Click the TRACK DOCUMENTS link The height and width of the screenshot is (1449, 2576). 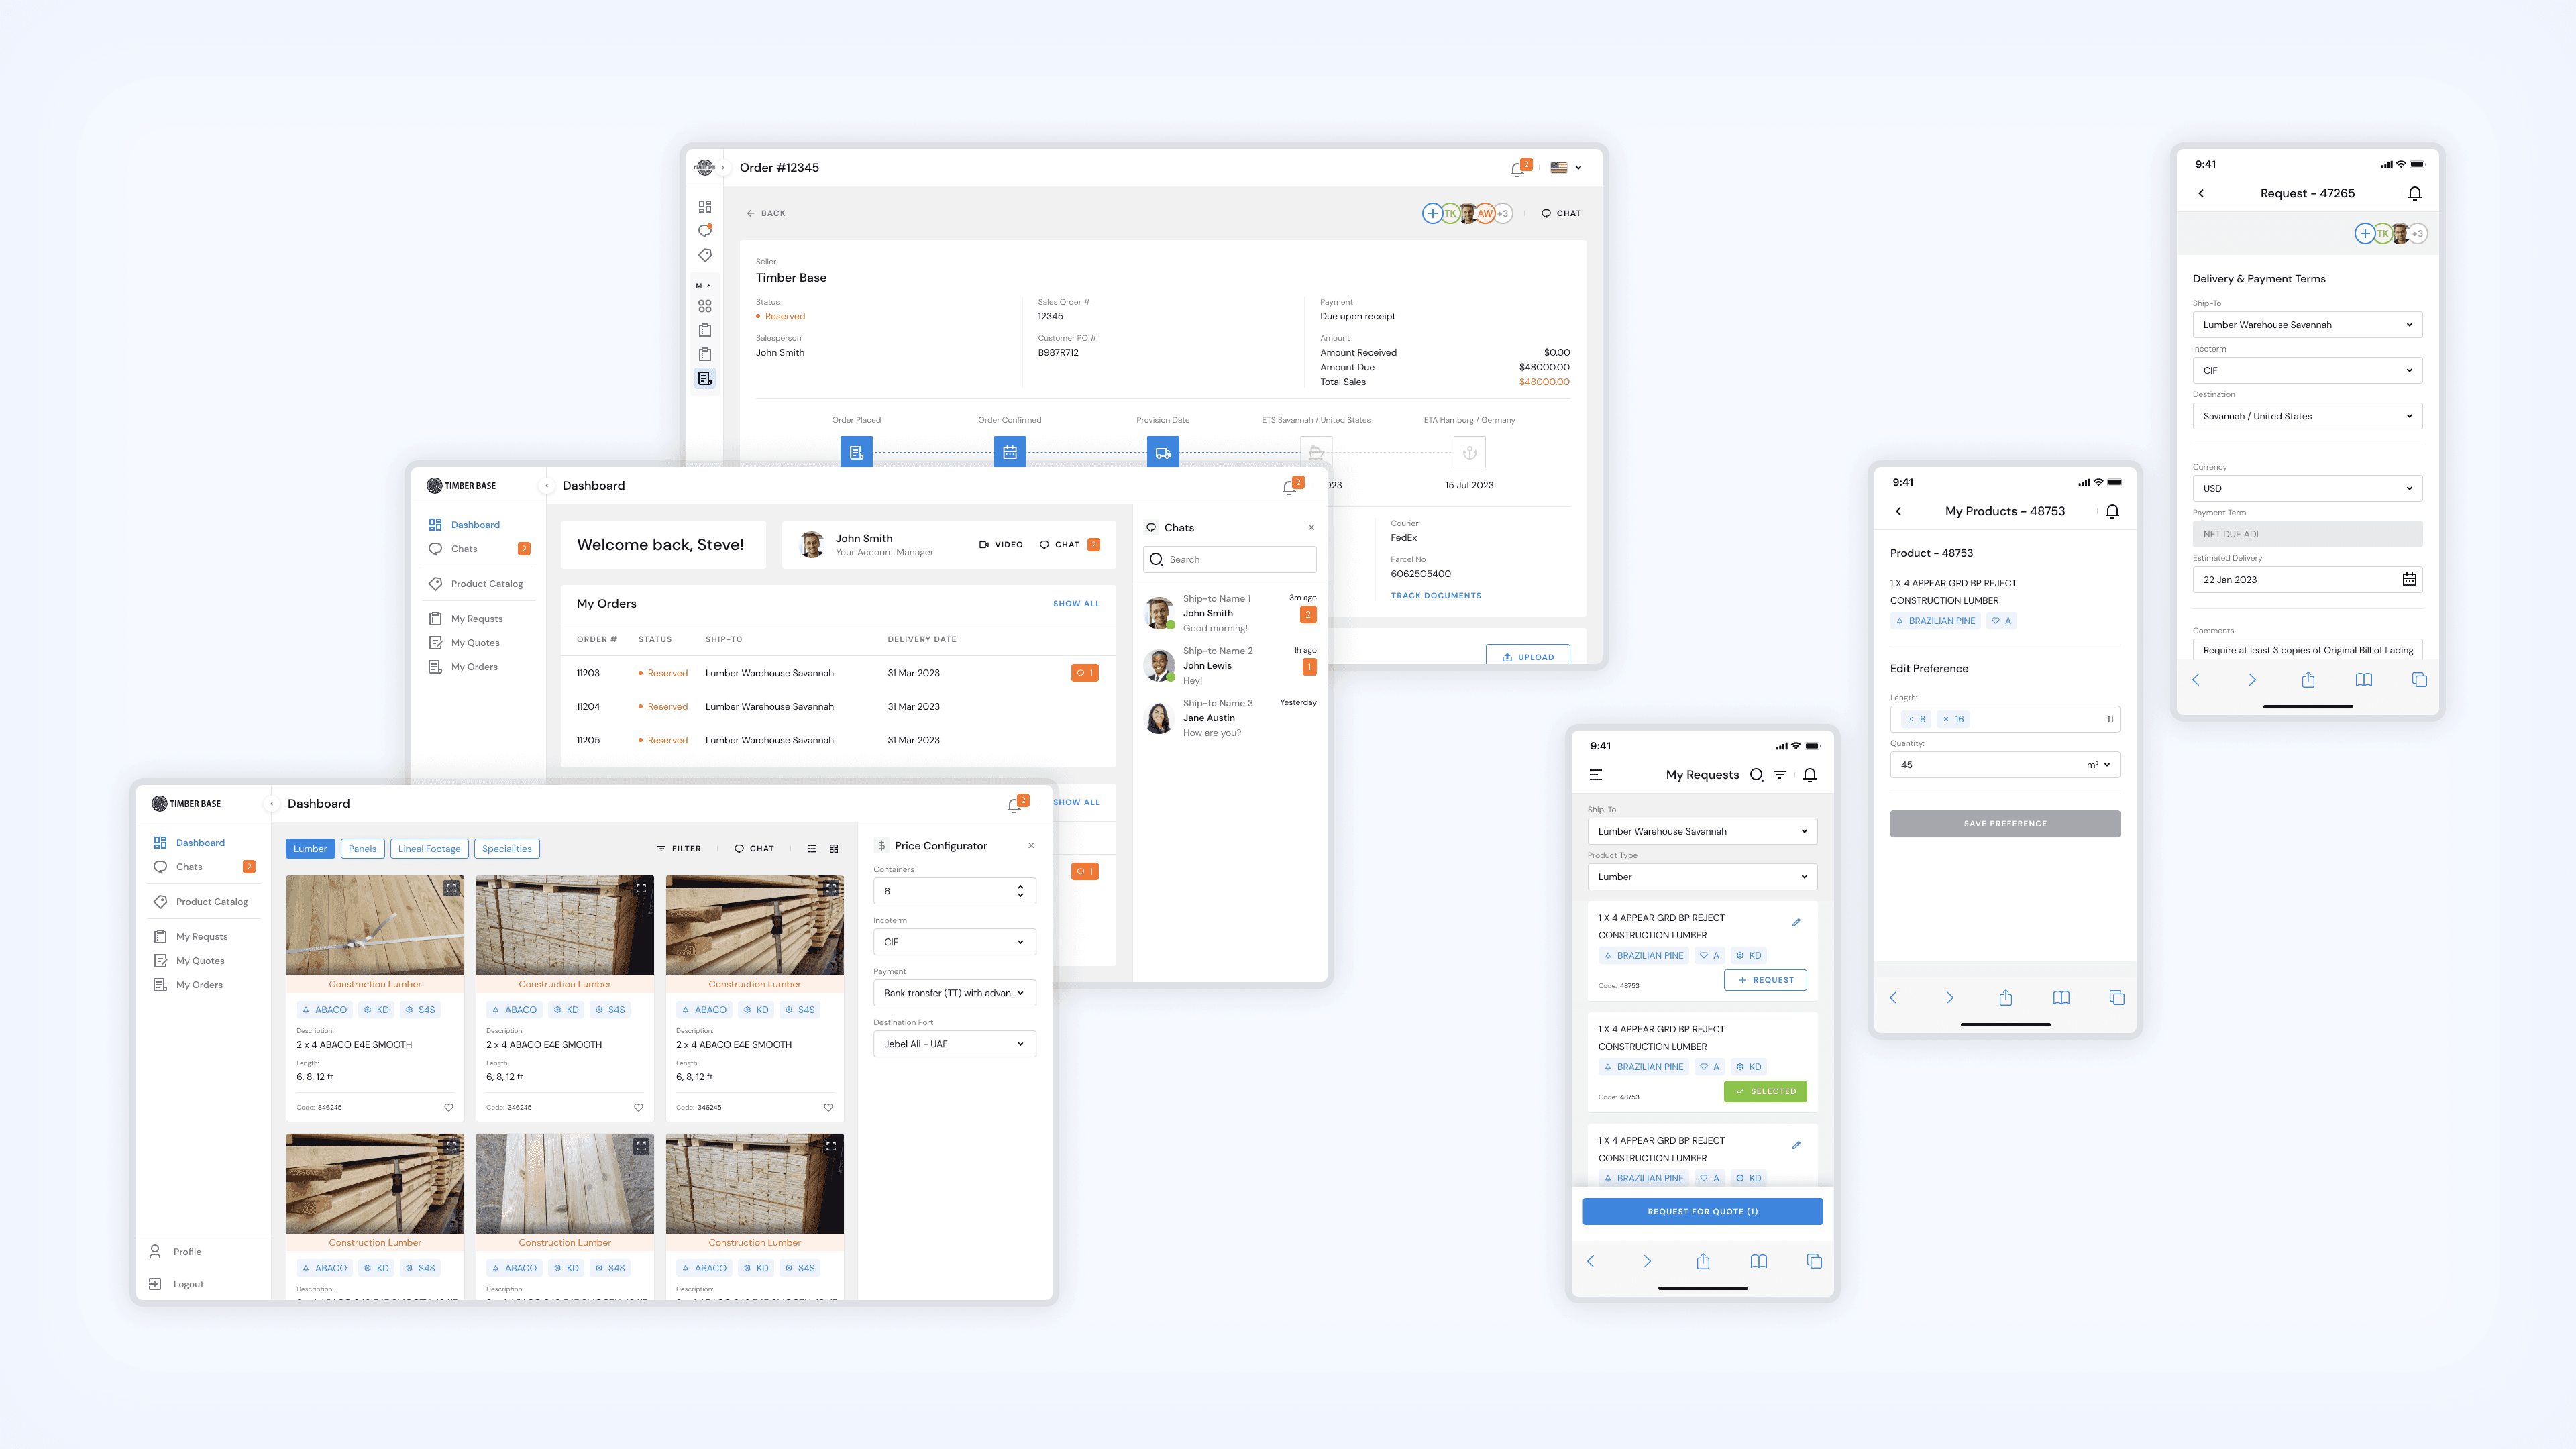click(x=1436, y=595)
